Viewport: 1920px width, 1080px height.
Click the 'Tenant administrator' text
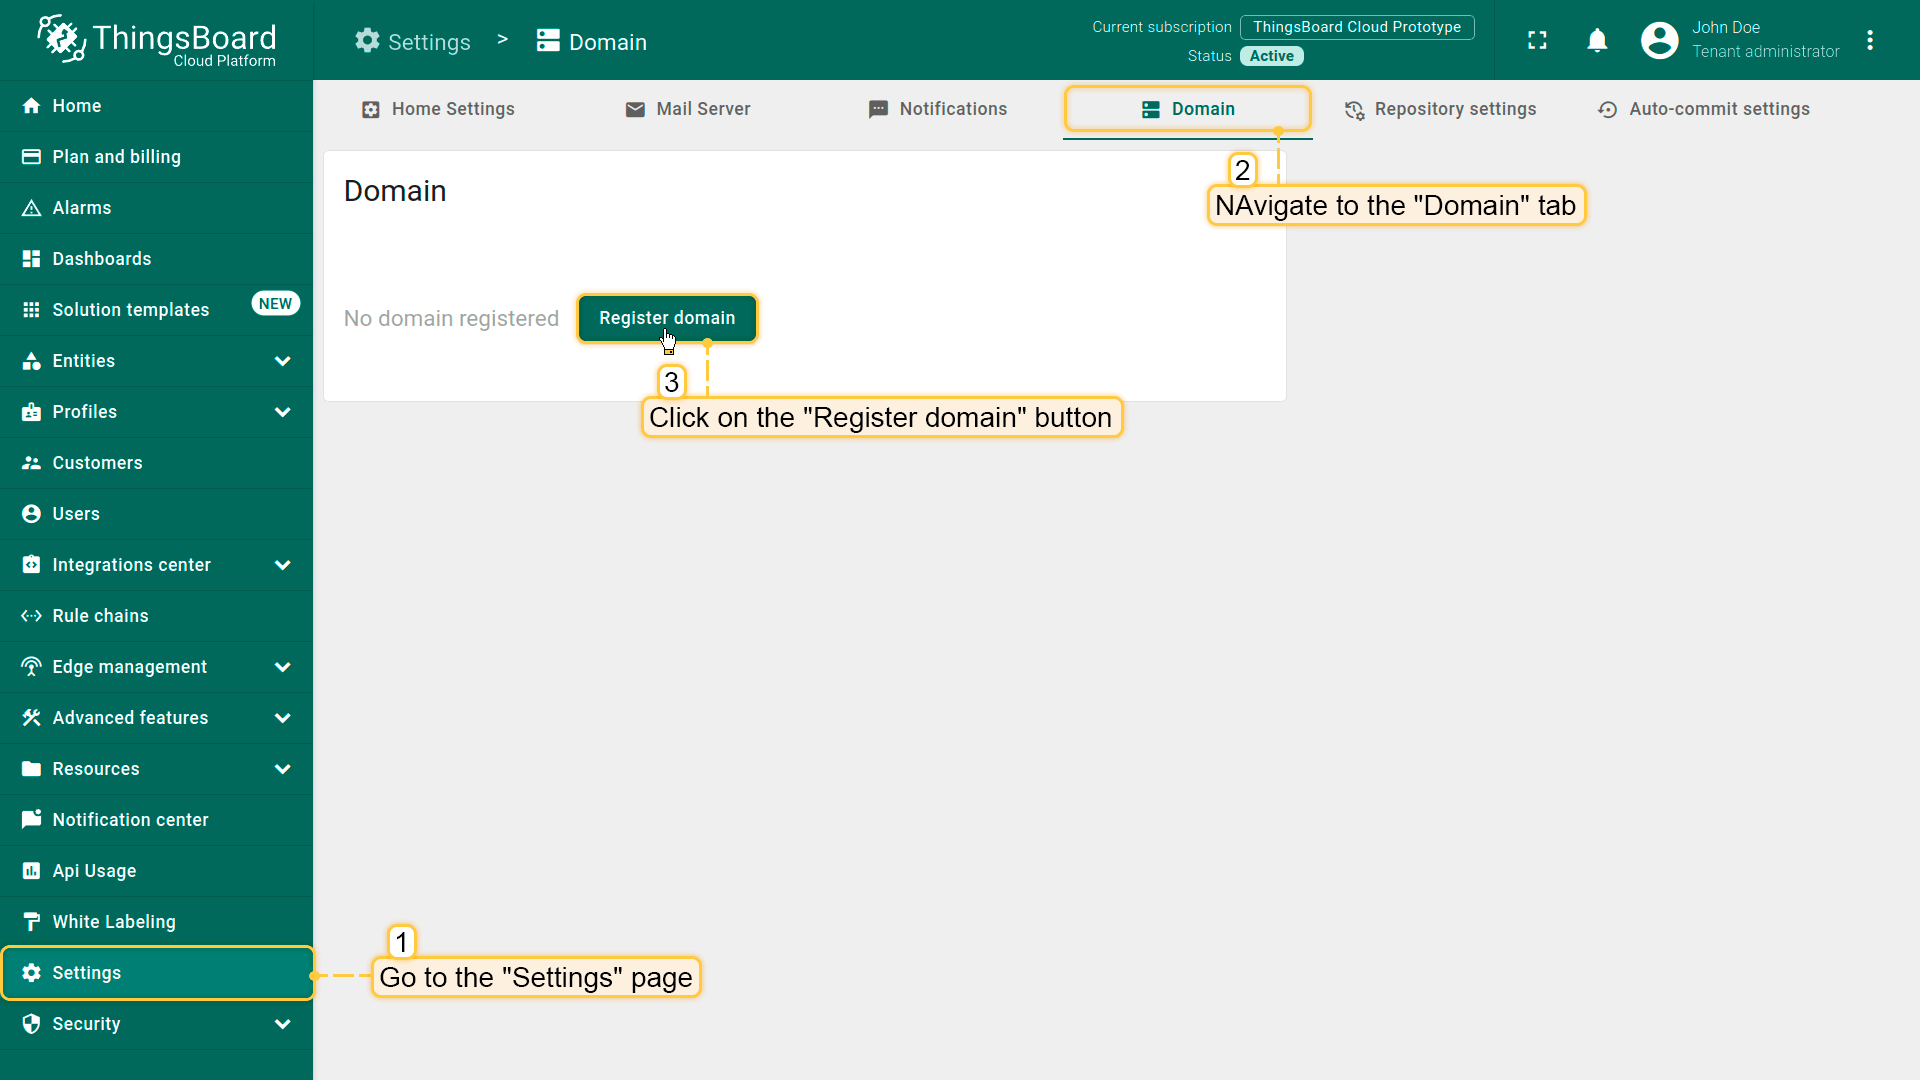click(1765, 52)
